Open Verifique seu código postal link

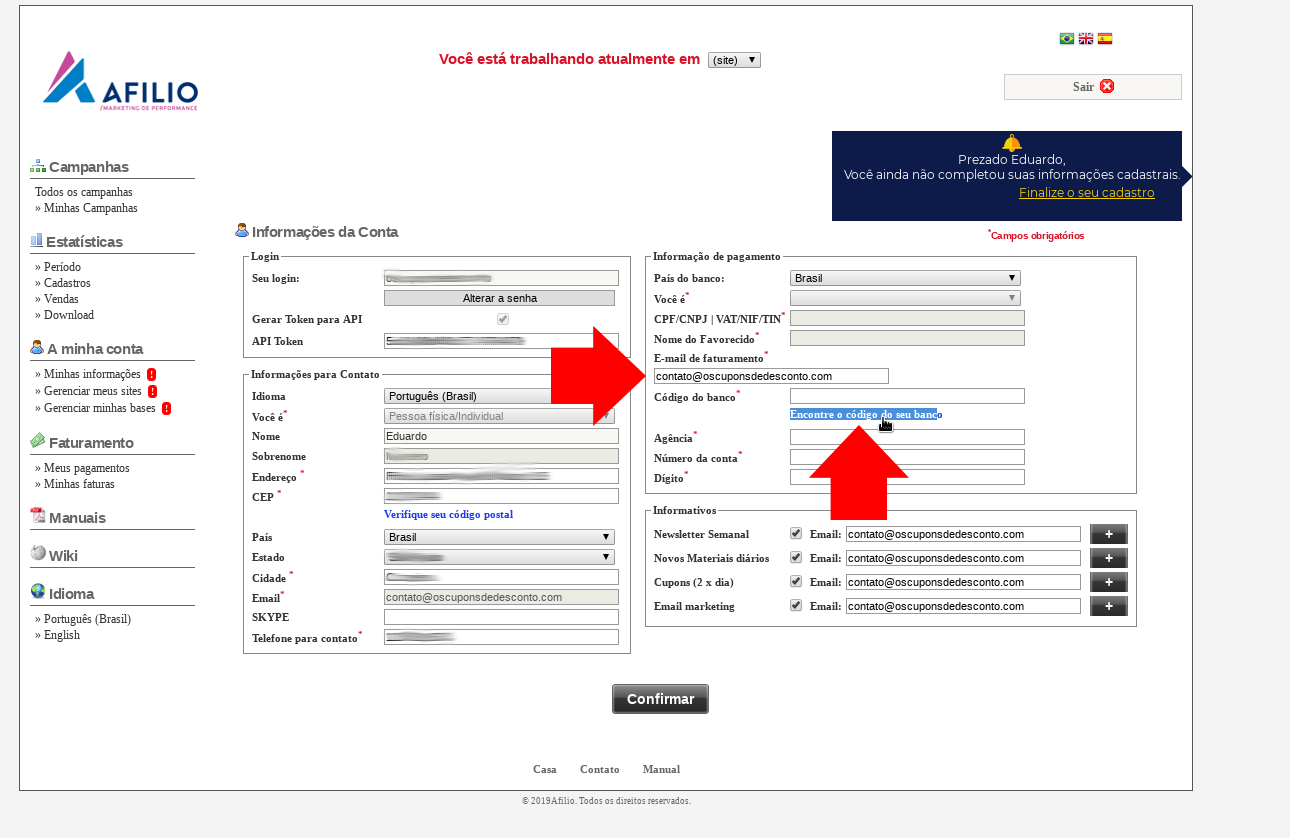[x=448, y=514]
